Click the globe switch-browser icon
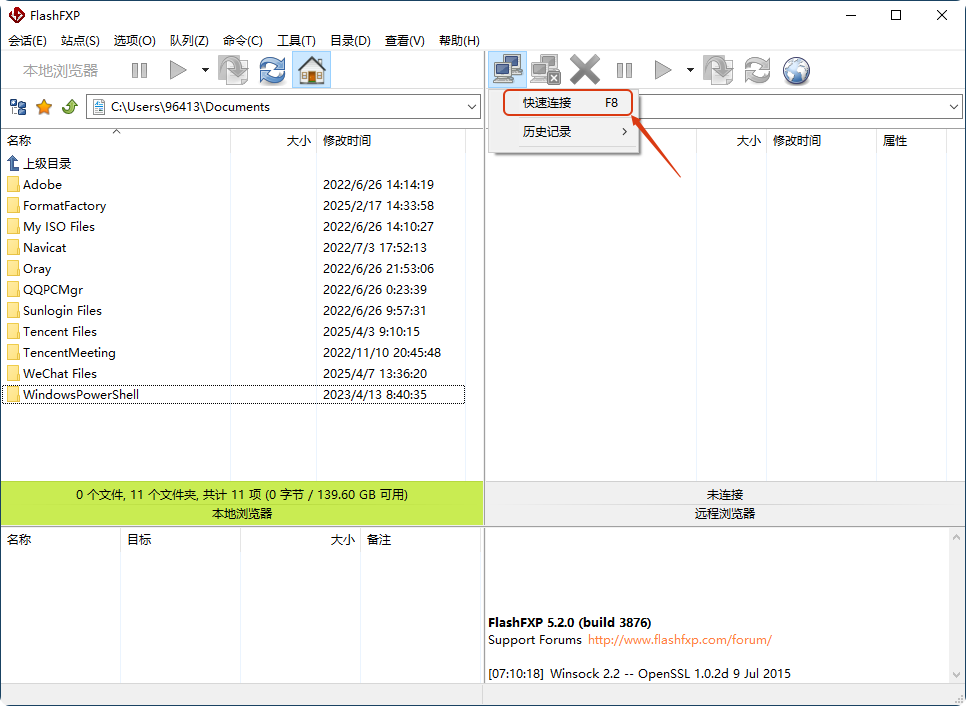The image size is (966, 706). 796,70
